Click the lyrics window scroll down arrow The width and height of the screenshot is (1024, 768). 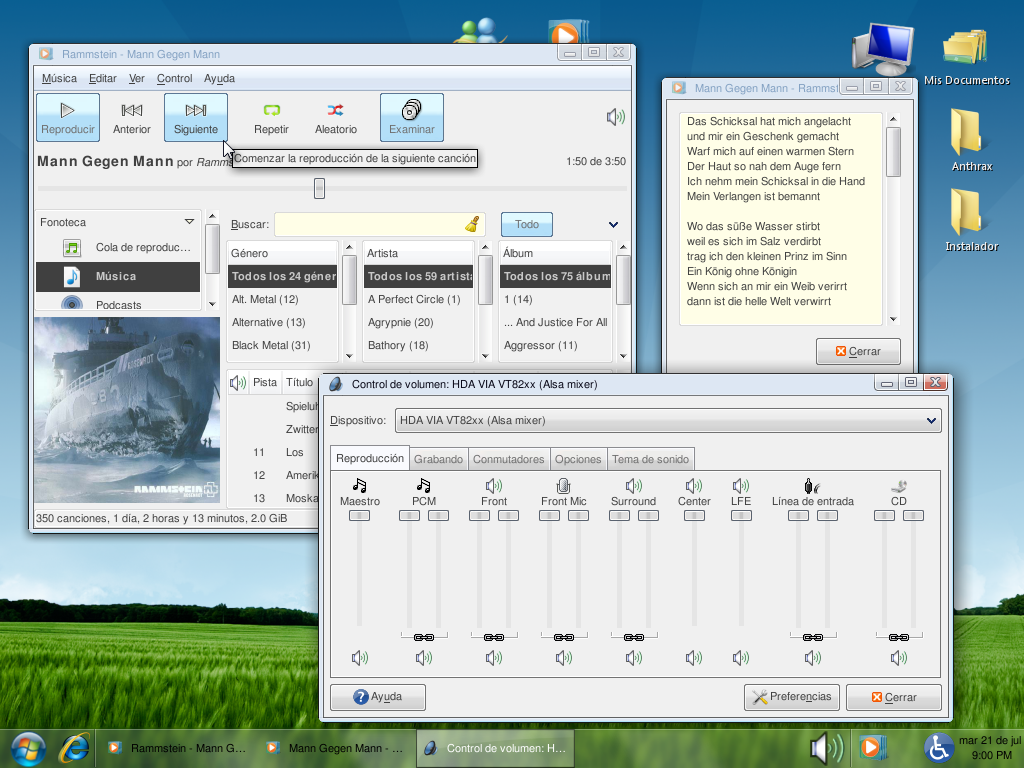point(893,319)
